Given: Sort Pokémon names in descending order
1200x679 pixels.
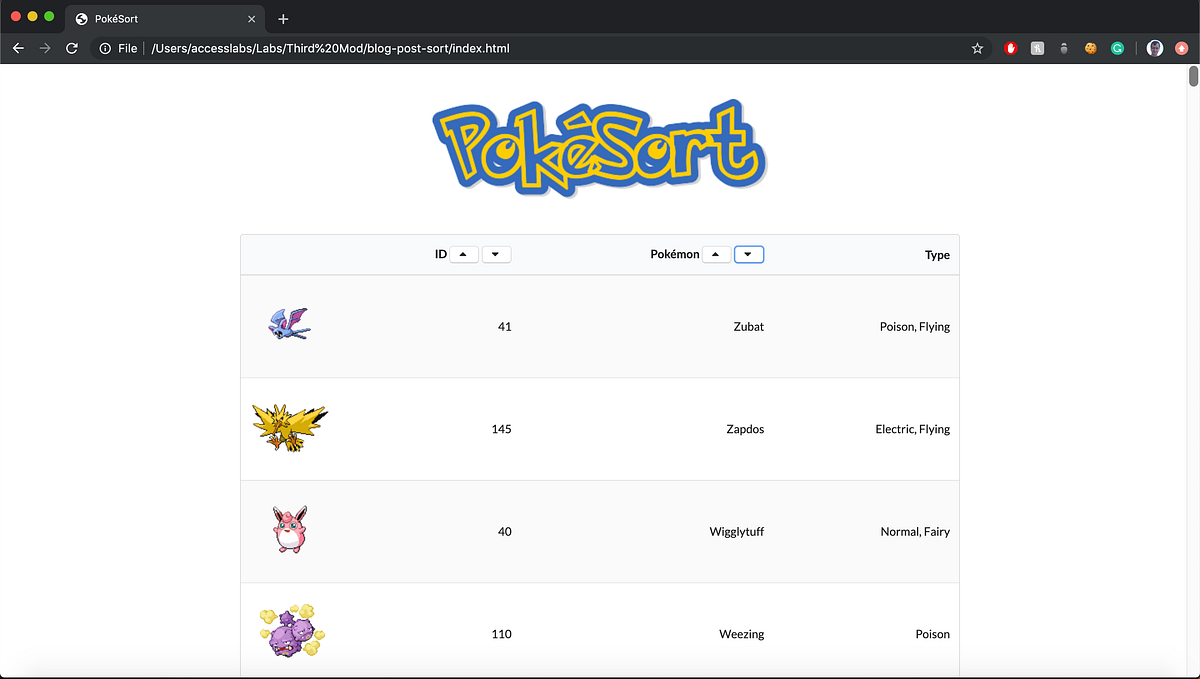Looking at the screenshot, I should (748, 254).
